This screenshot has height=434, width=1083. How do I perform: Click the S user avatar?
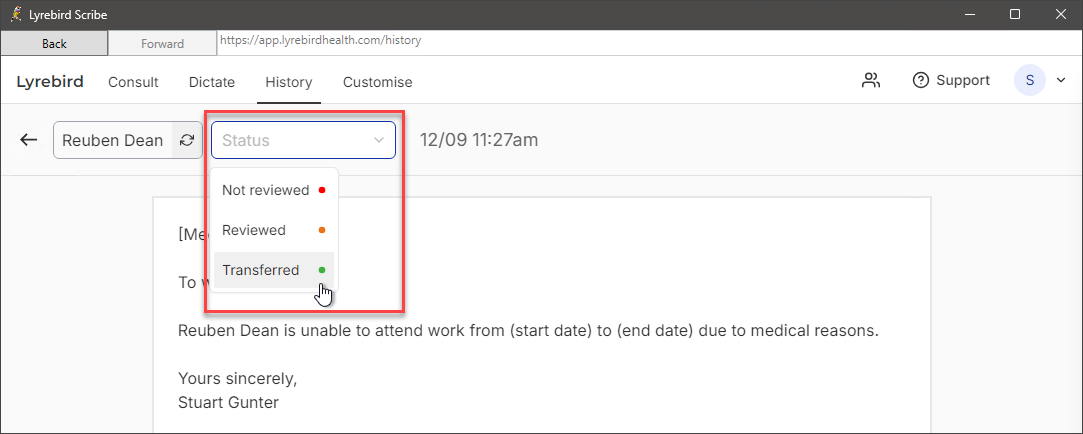click(1030, 81)
